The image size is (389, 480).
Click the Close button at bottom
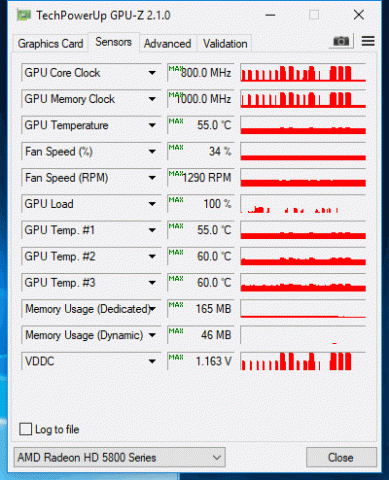(x=341, y=457)
